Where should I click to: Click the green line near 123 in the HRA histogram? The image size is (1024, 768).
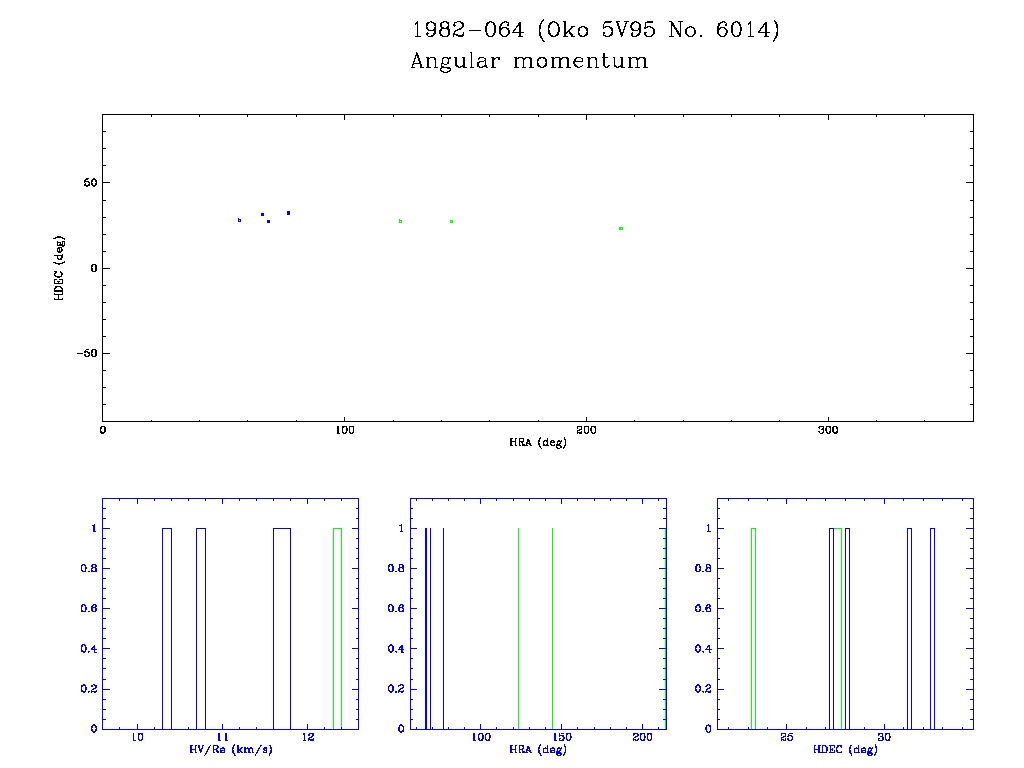519,628
